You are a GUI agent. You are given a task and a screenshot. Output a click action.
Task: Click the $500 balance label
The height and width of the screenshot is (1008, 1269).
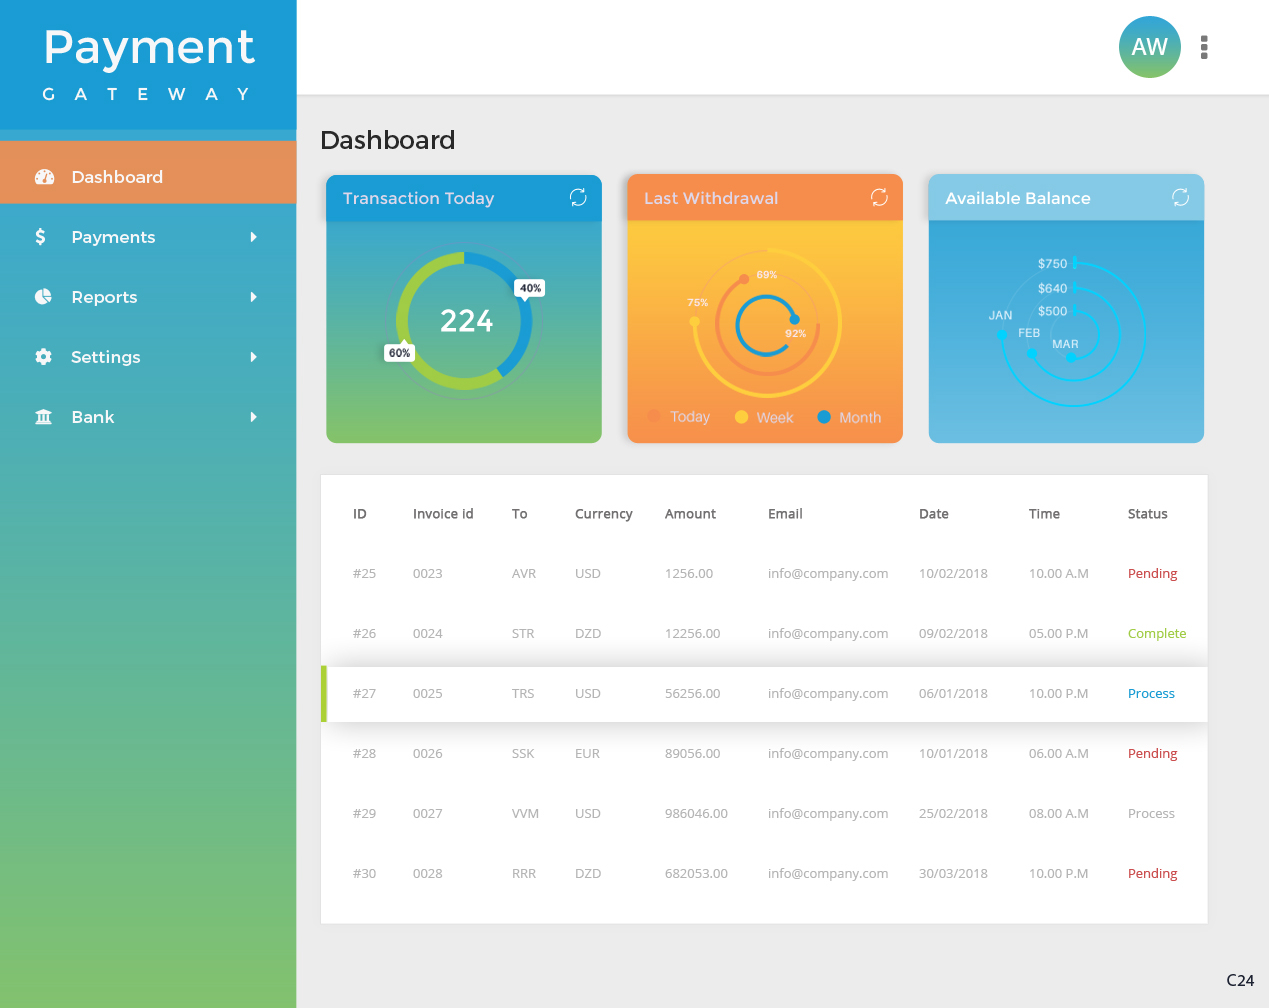tap(1052, 311)
